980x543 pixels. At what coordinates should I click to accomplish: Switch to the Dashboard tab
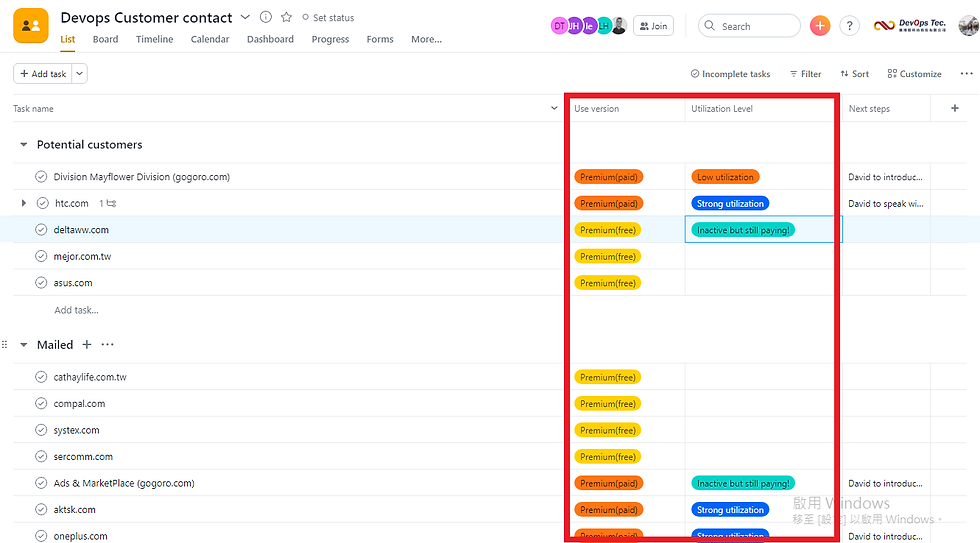pos(270,39)
